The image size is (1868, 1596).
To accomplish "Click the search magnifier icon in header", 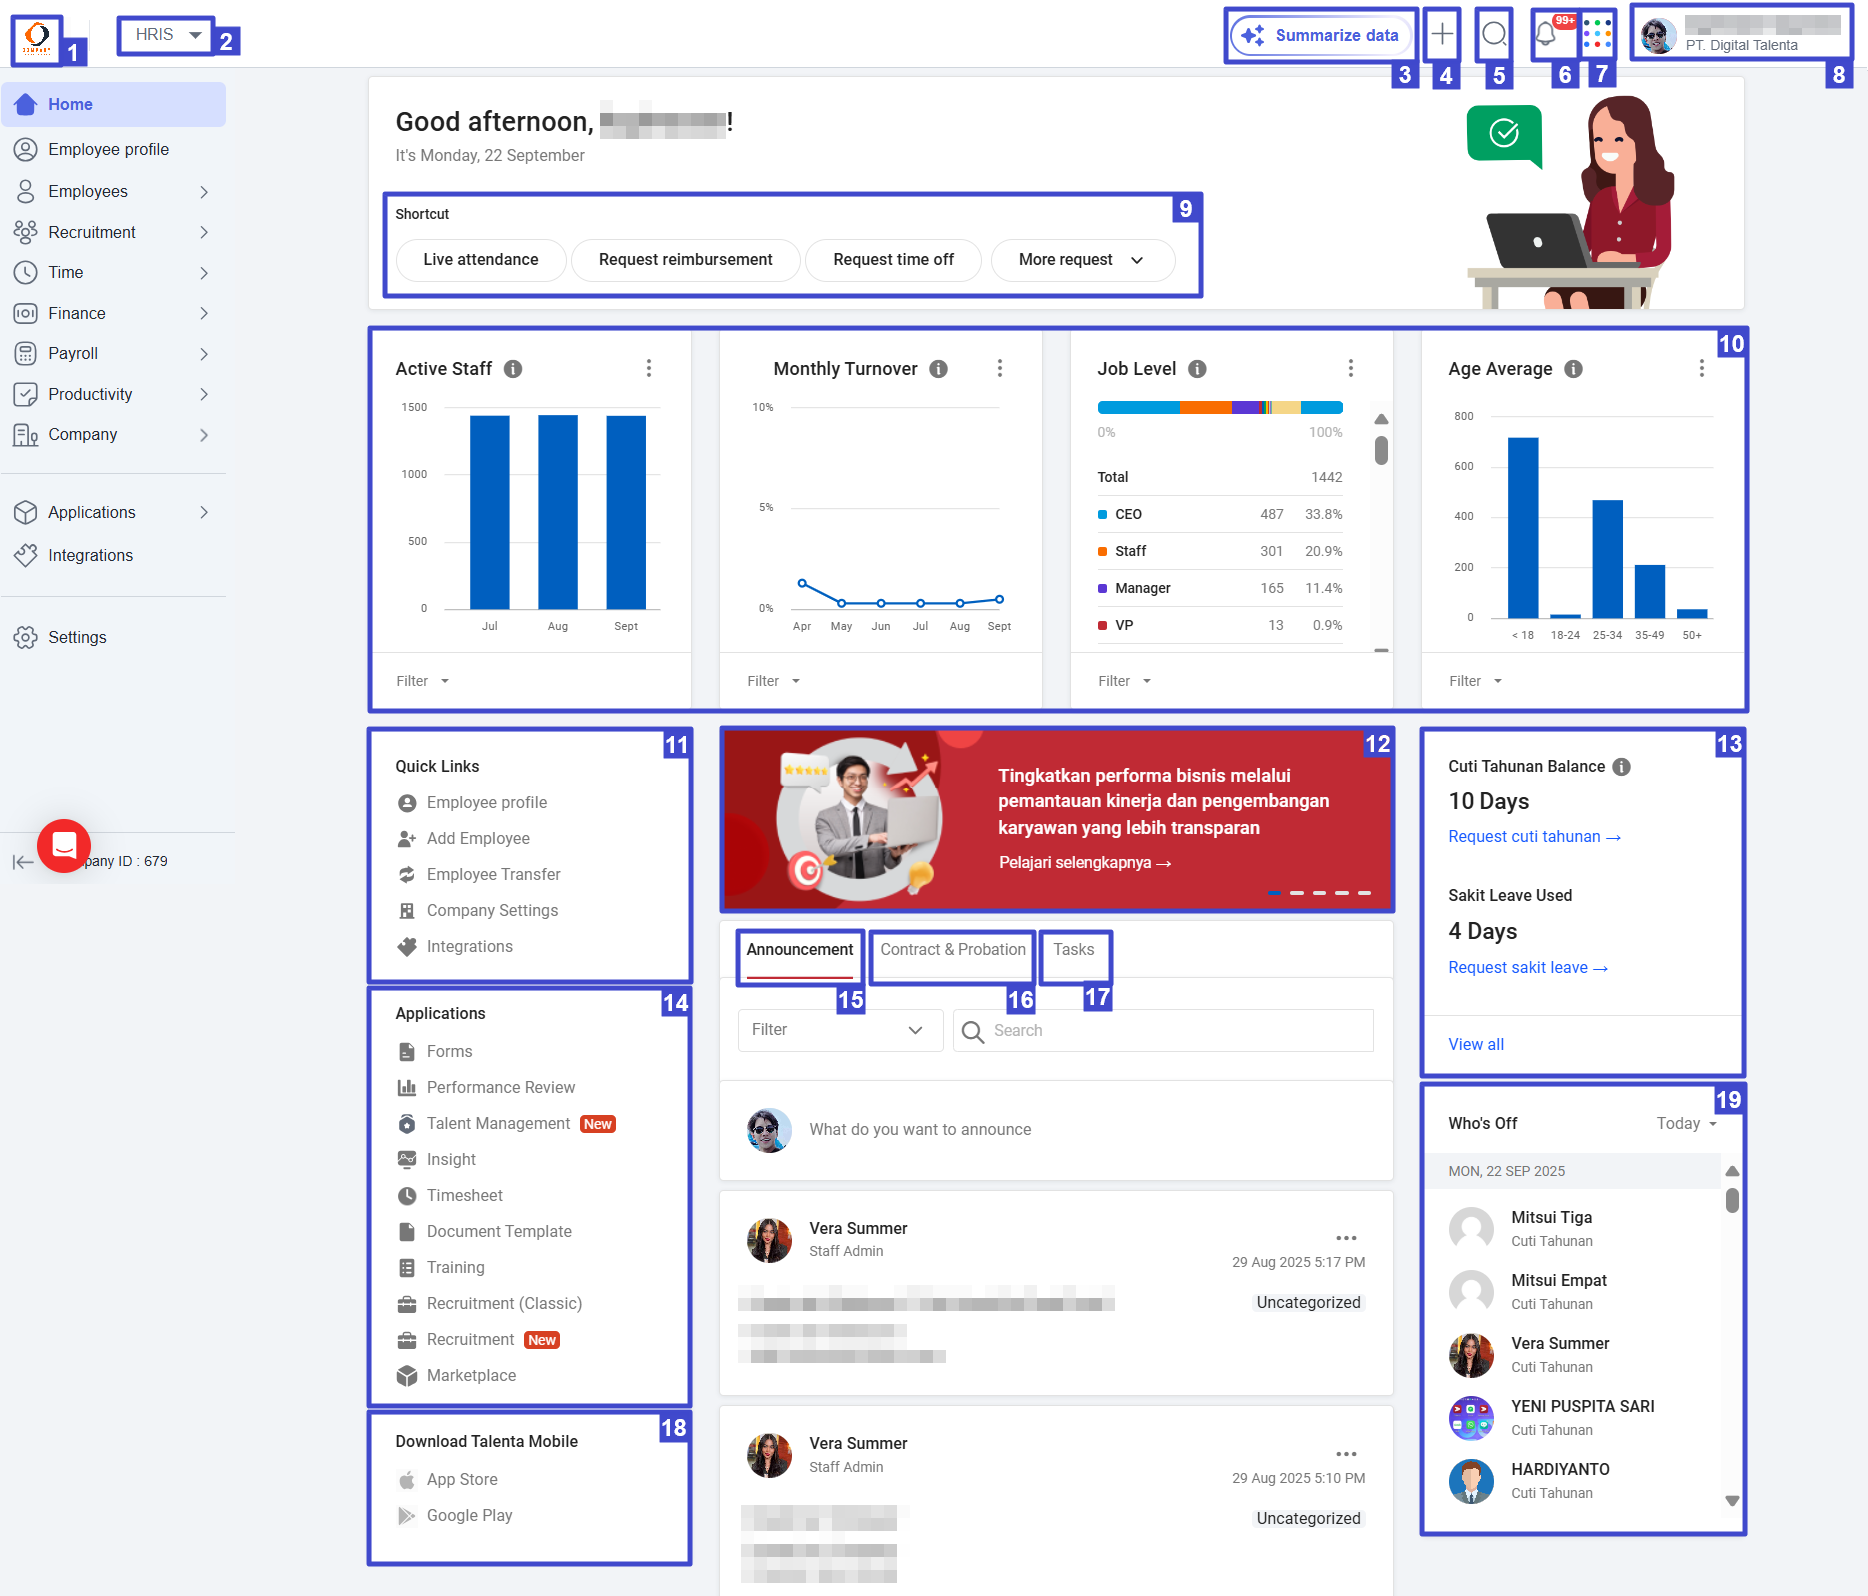I will (x=1494, y=35).
